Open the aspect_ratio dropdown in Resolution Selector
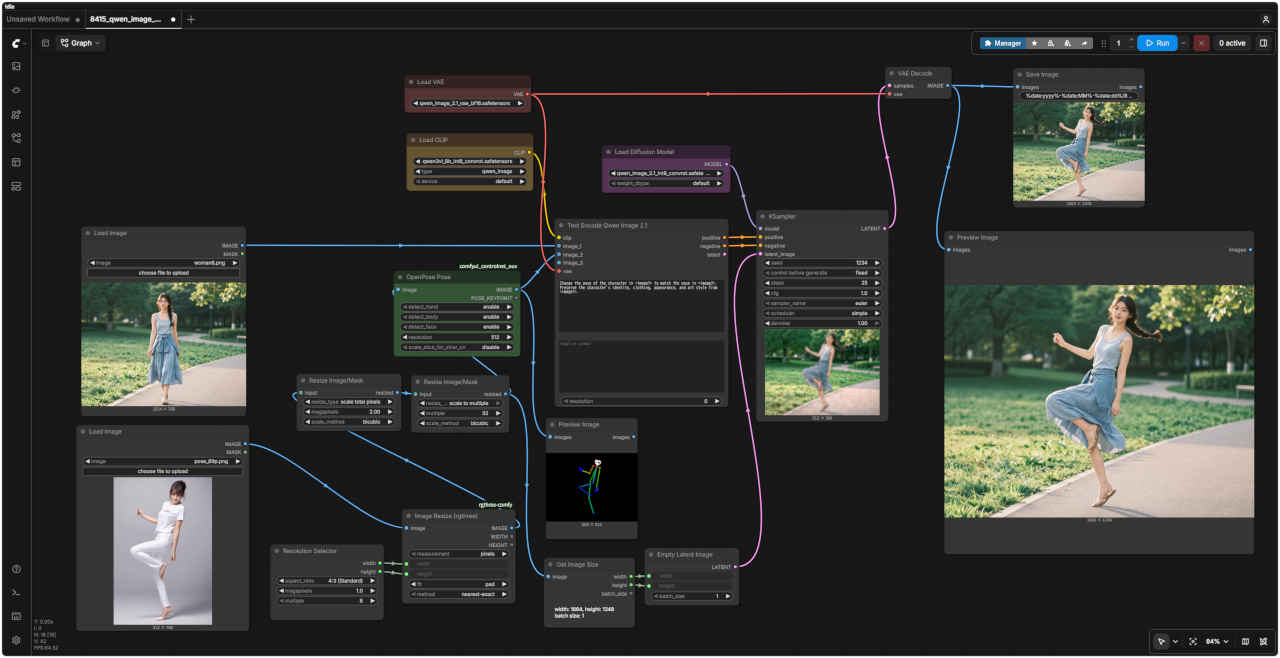Viewport: 1280px width, 658px height. pyautogui.click(x=329, y=581)
